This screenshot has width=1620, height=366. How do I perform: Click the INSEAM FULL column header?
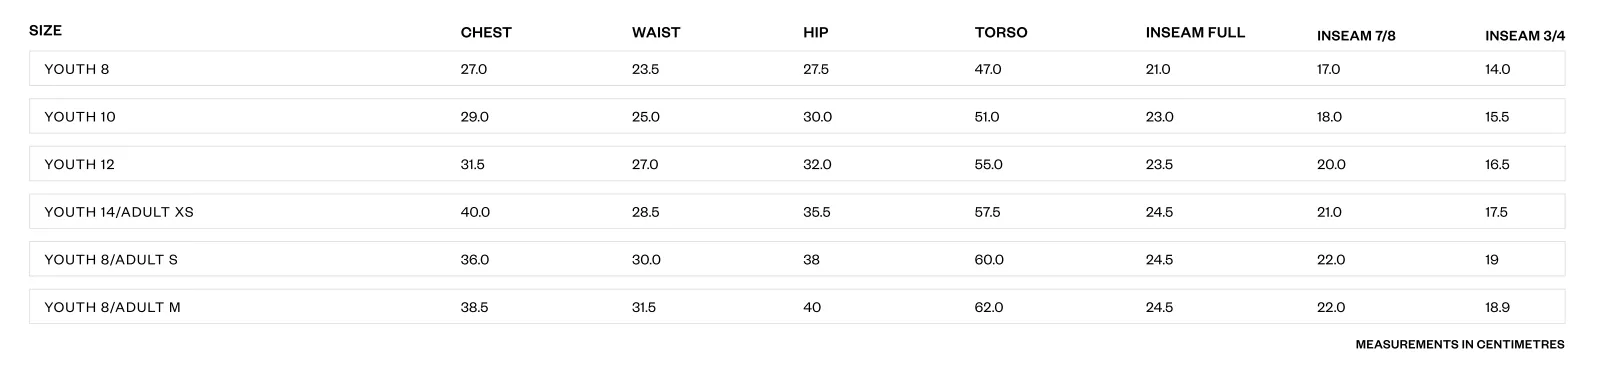[1195, 32]
